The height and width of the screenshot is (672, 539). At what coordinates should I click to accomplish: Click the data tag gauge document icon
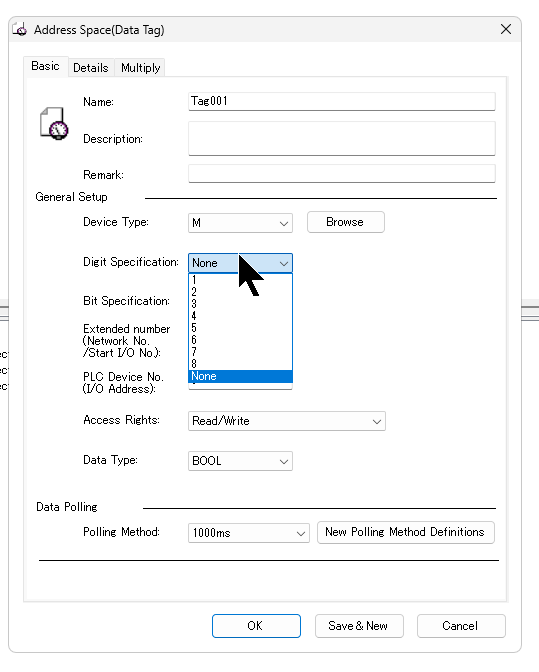54,123
